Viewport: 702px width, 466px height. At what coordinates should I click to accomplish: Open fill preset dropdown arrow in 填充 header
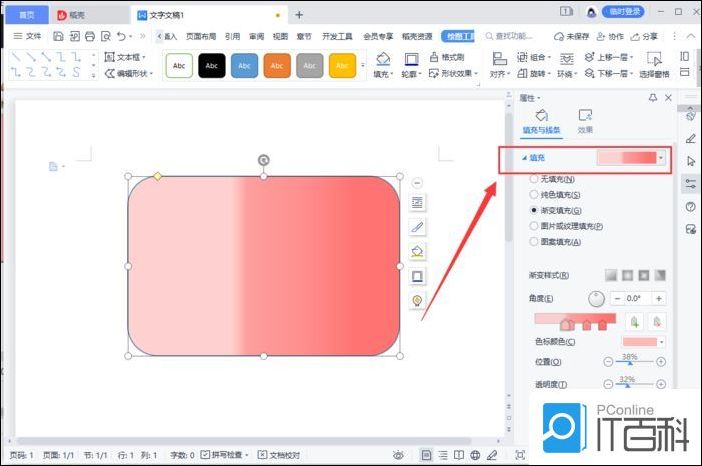click(x=661, y=158)
